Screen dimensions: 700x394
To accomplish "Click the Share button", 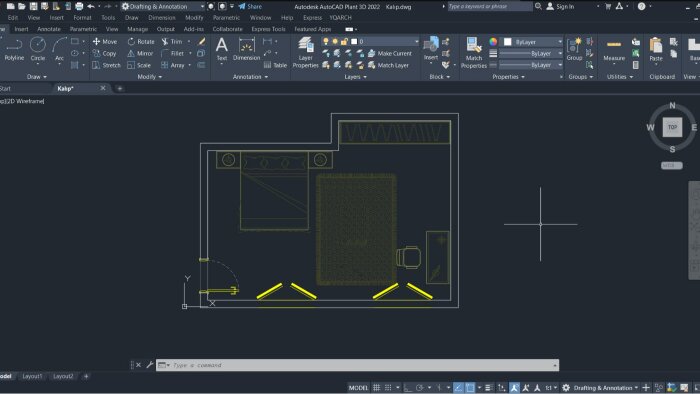I will click(x=250, y=6).
